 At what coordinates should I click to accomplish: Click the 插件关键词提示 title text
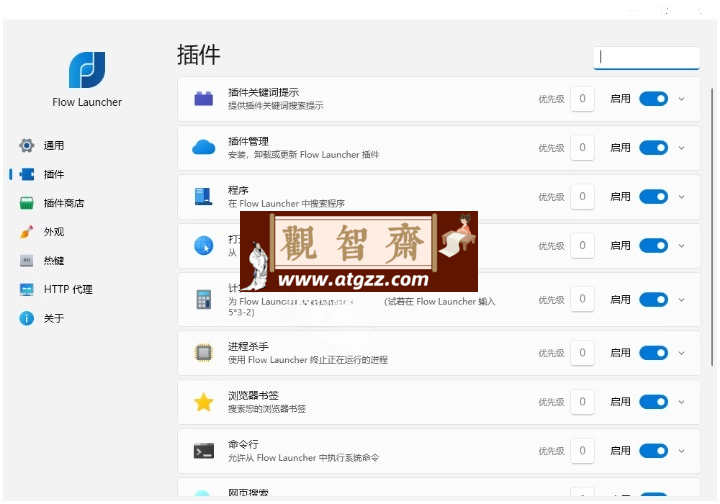coord(263,92)
